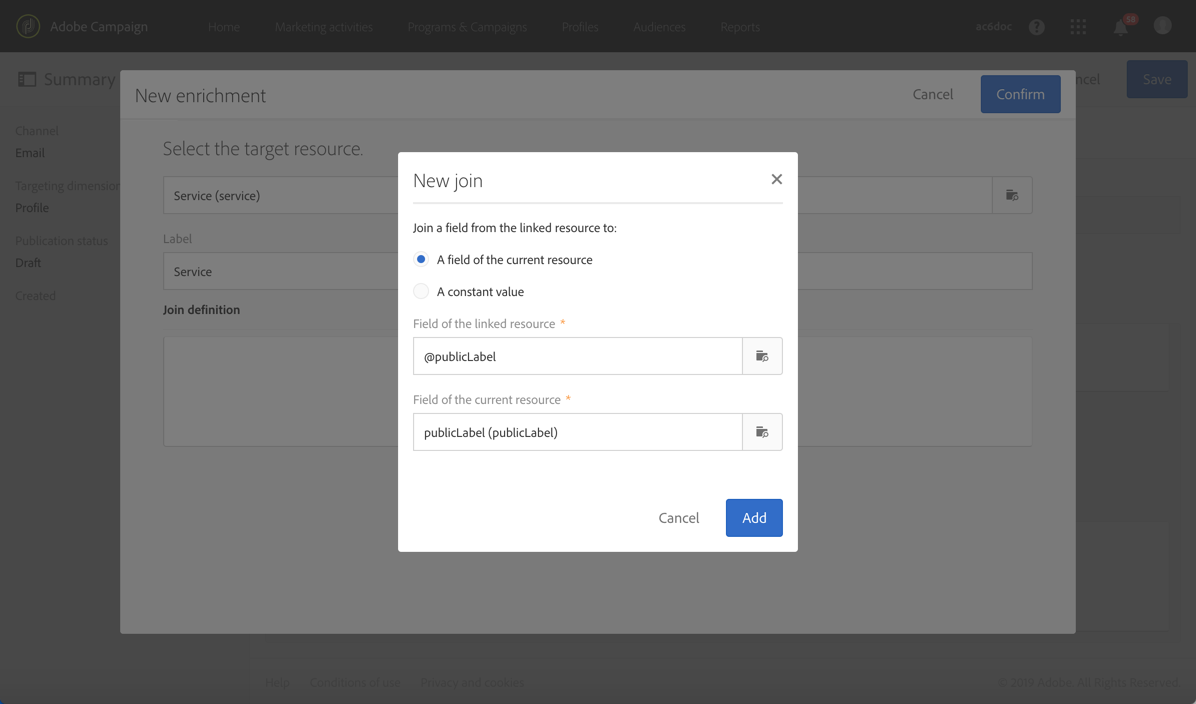The height and width of the screenshot is (704, 1196).
Task: Click the Add button
Action: (754, 518)
